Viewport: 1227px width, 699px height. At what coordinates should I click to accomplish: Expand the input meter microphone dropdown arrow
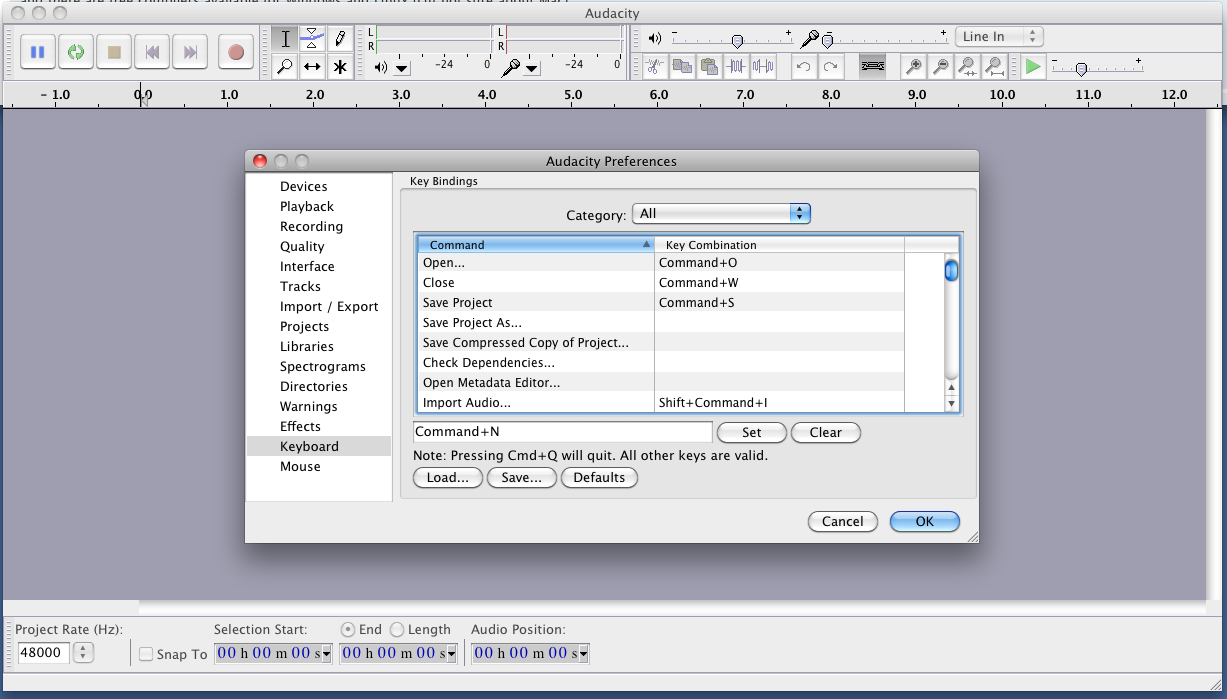pos(532,68)
